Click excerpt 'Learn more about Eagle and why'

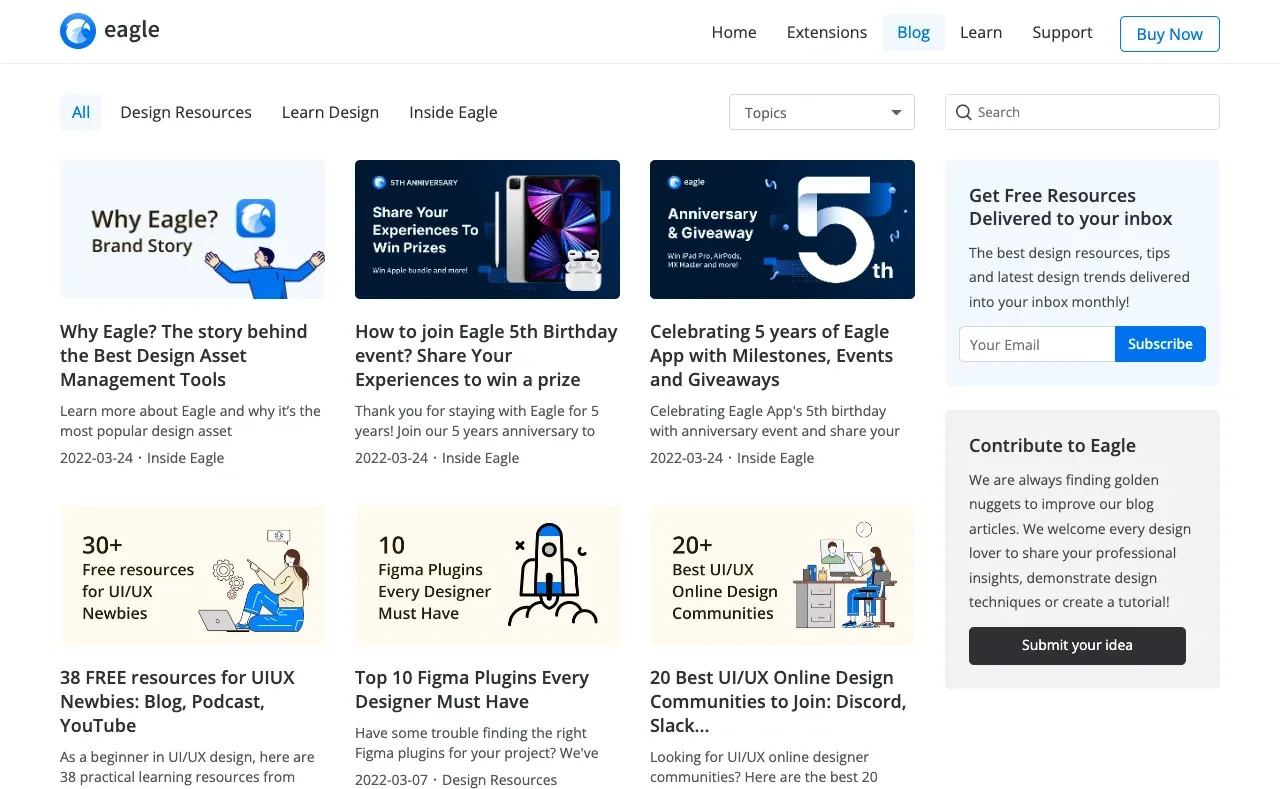click(190, 421)
